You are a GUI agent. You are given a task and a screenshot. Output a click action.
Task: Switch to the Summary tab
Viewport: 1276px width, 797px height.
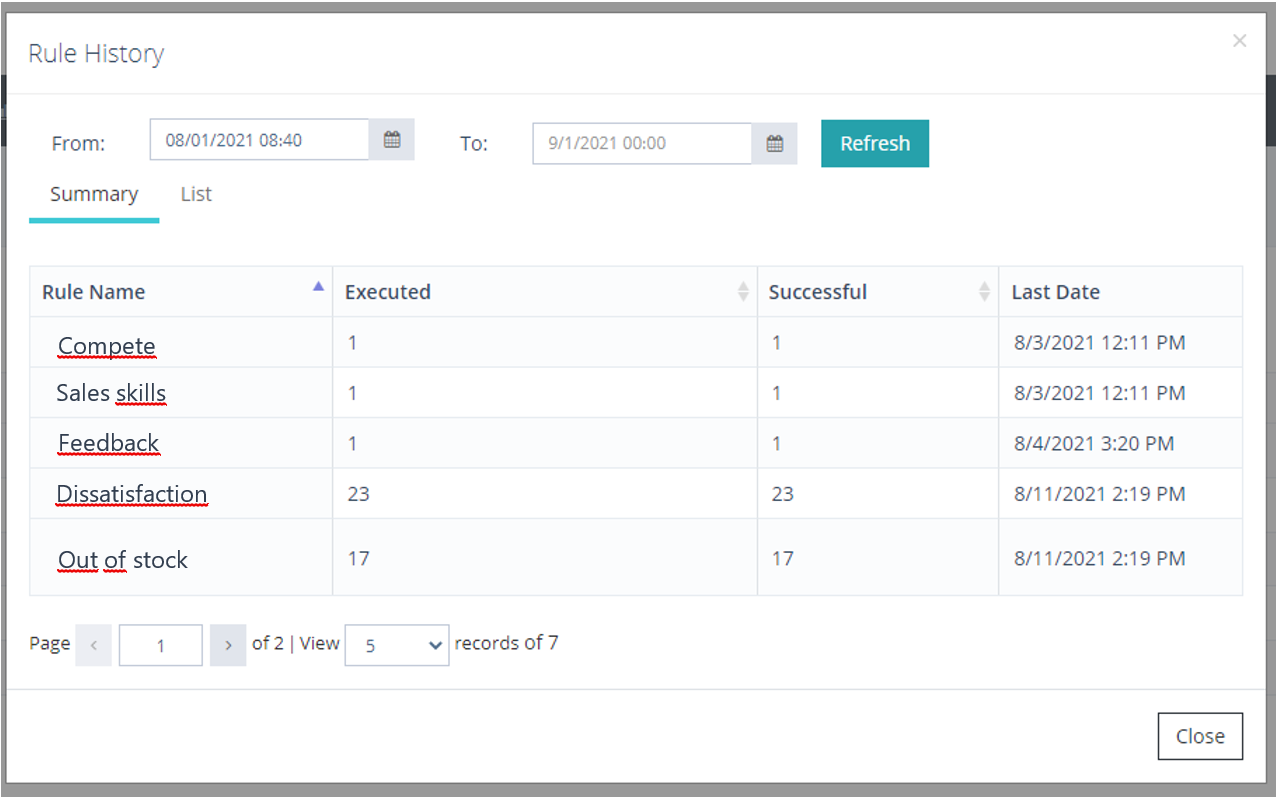pyautogui.click(x=94, y=194)
